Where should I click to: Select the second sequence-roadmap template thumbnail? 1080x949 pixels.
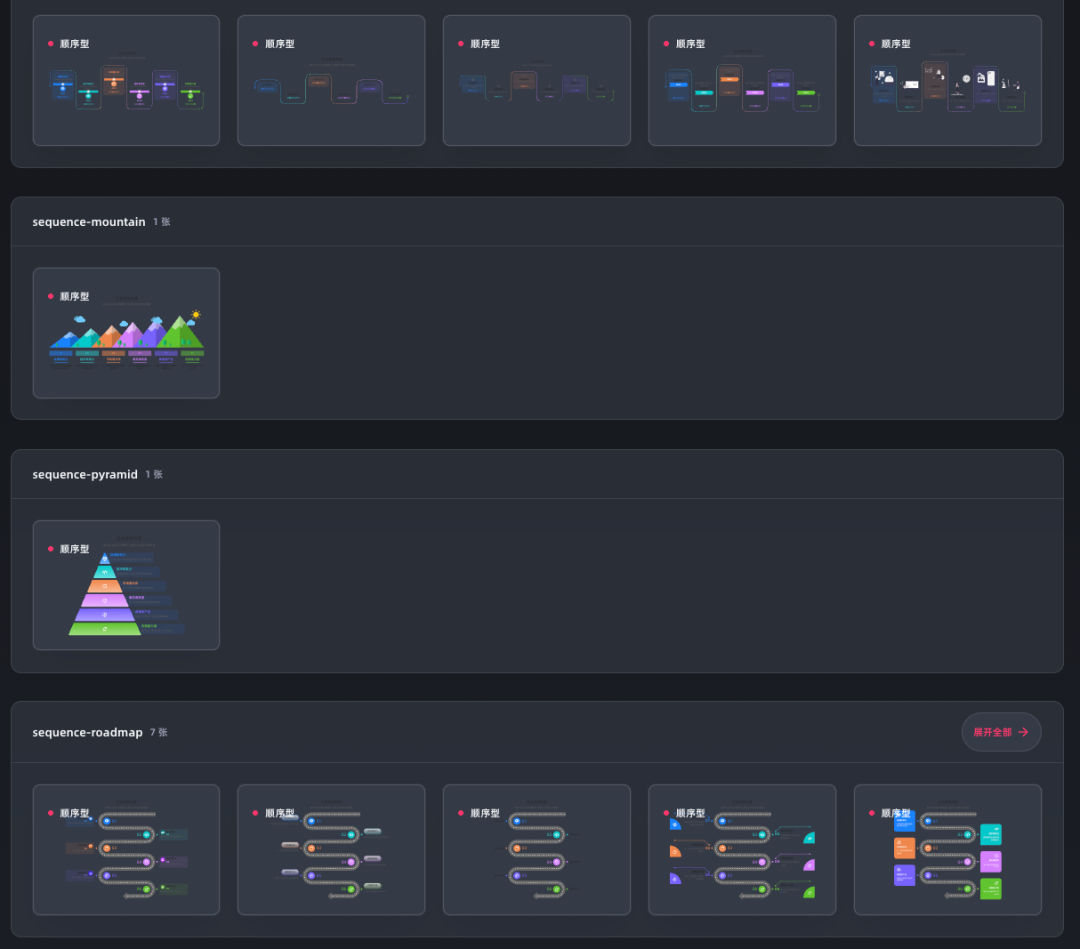tap(331, 849)
